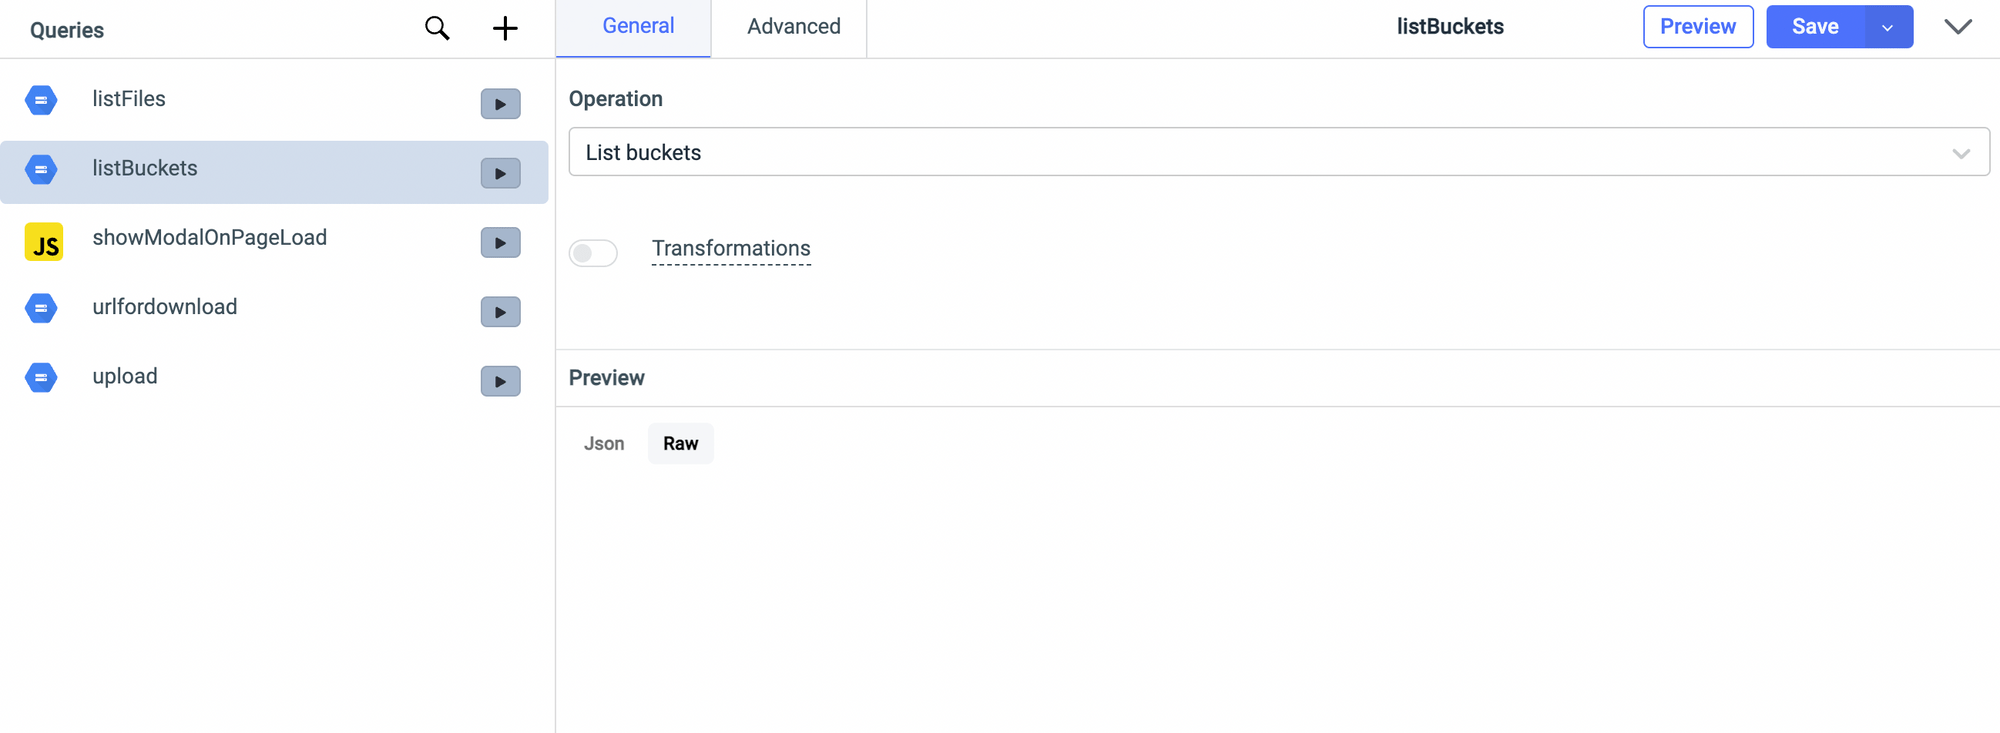Add a new query with plus icon
Image resolution: width=2000 pixels, height=733 pixels.
pyautogui.click(x=505, y=28)
